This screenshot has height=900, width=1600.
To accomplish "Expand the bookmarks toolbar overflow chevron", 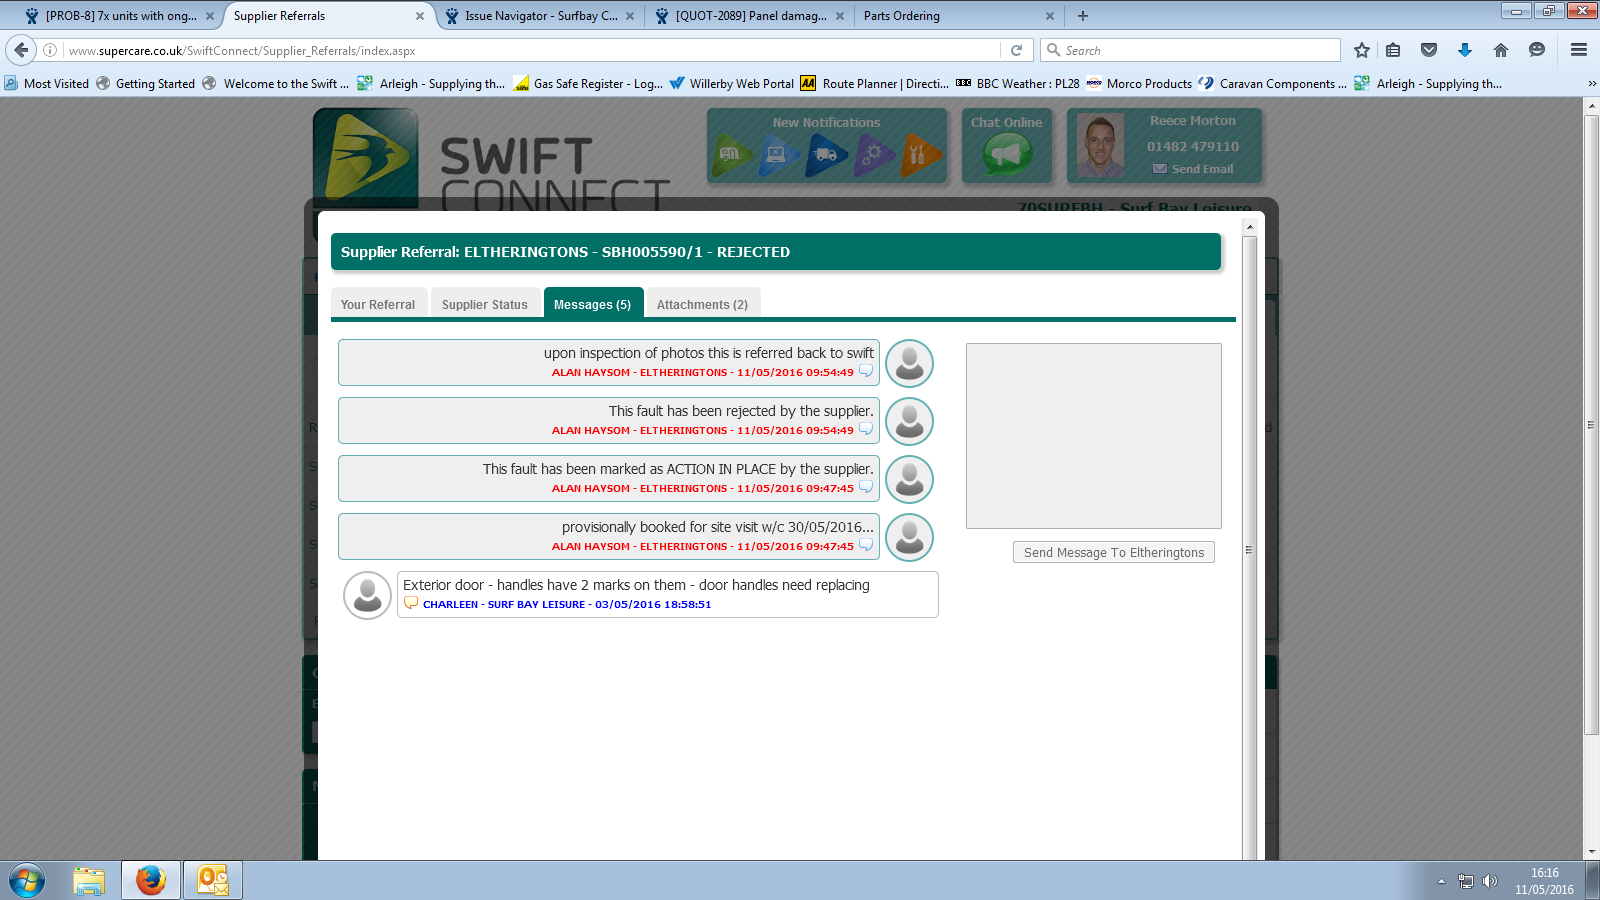I will 1592,84.
